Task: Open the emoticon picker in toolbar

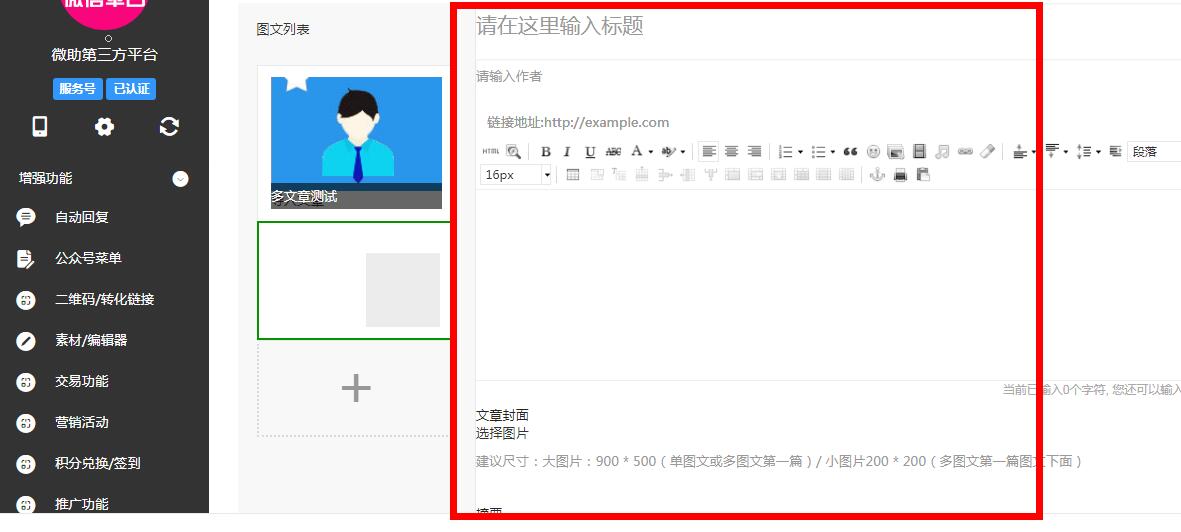Action: coord(873,152)
